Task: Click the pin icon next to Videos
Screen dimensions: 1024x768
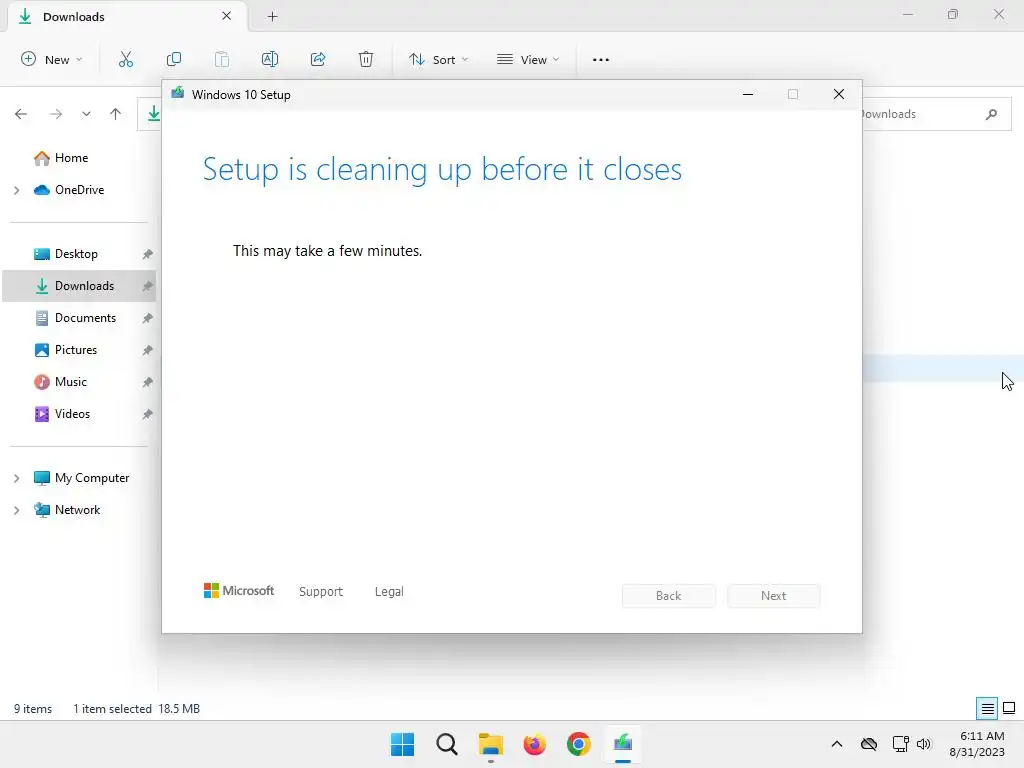Action: pos(148,414)
